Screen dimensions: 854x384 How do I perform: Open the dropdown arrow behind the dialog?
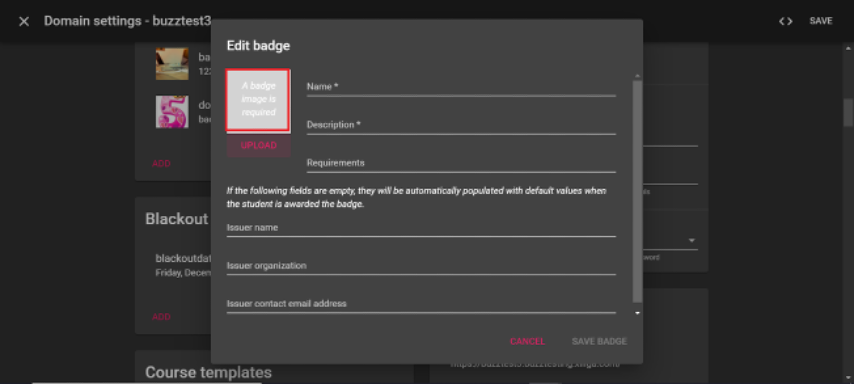click(692, 241)
